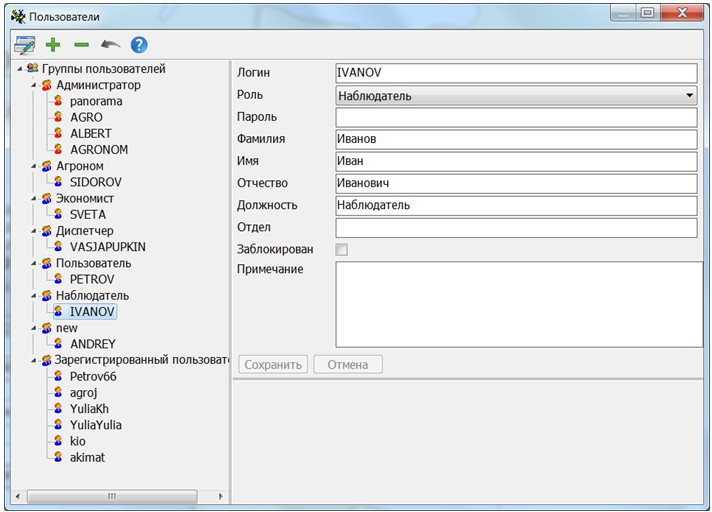Screen dimensions: 712x512
Task: Toggle the Заблокирован checkbox
Action: [342, 249]
